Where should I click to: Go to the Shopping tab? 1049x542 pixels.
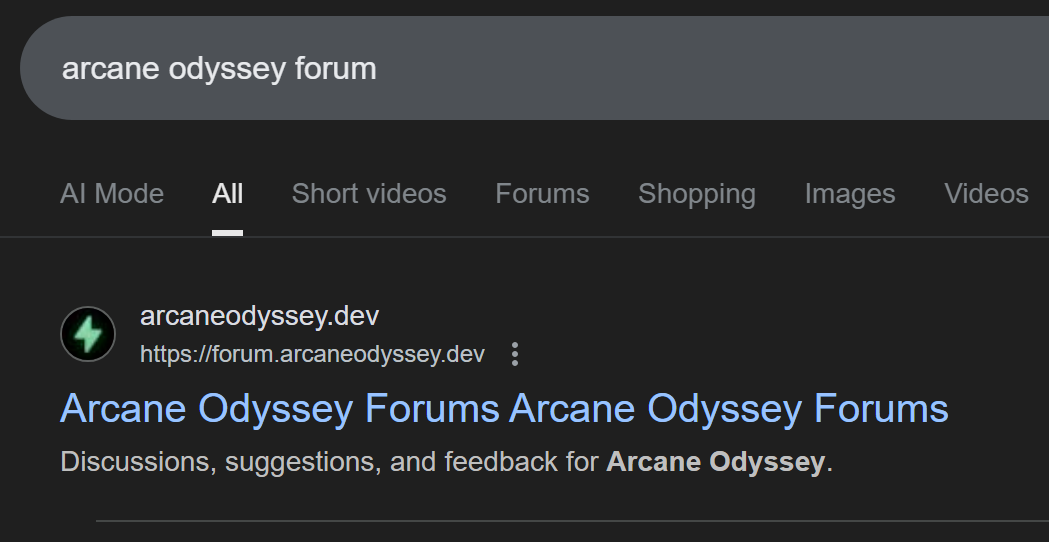click(x=697, y=194)
